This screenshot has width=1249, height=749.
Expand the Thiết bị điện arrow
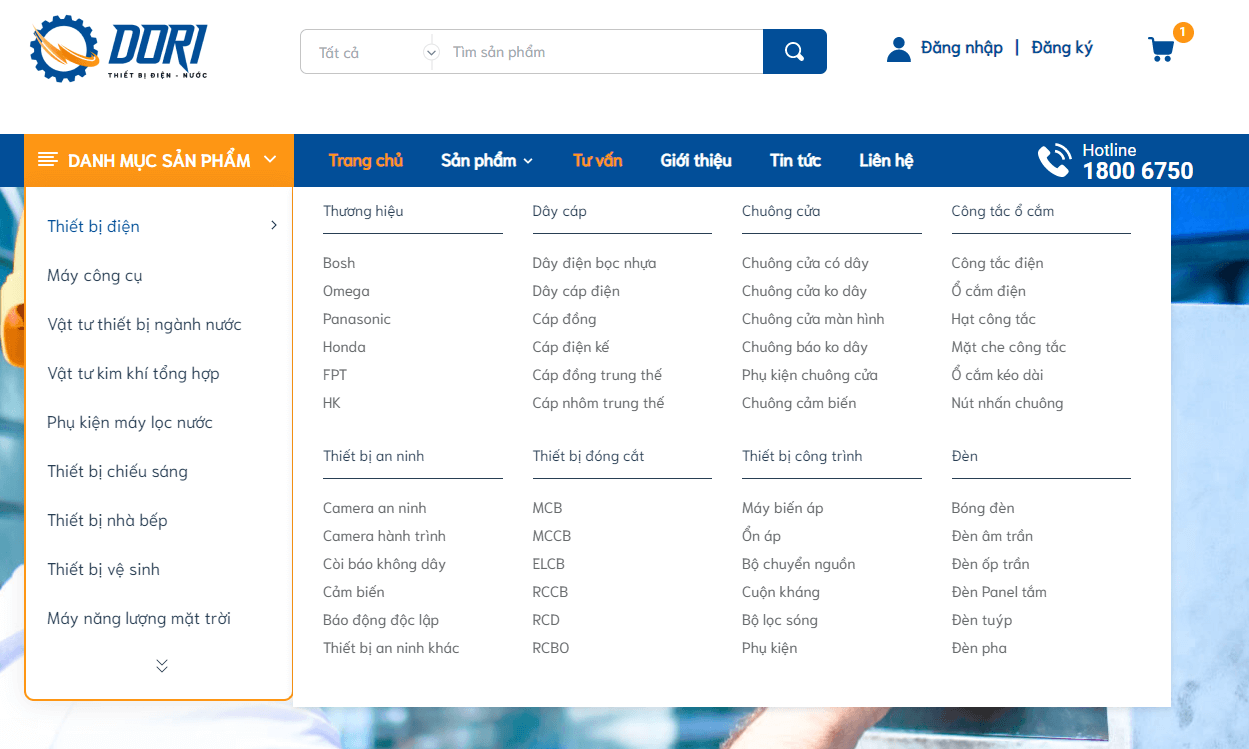(x=274, y=226)
